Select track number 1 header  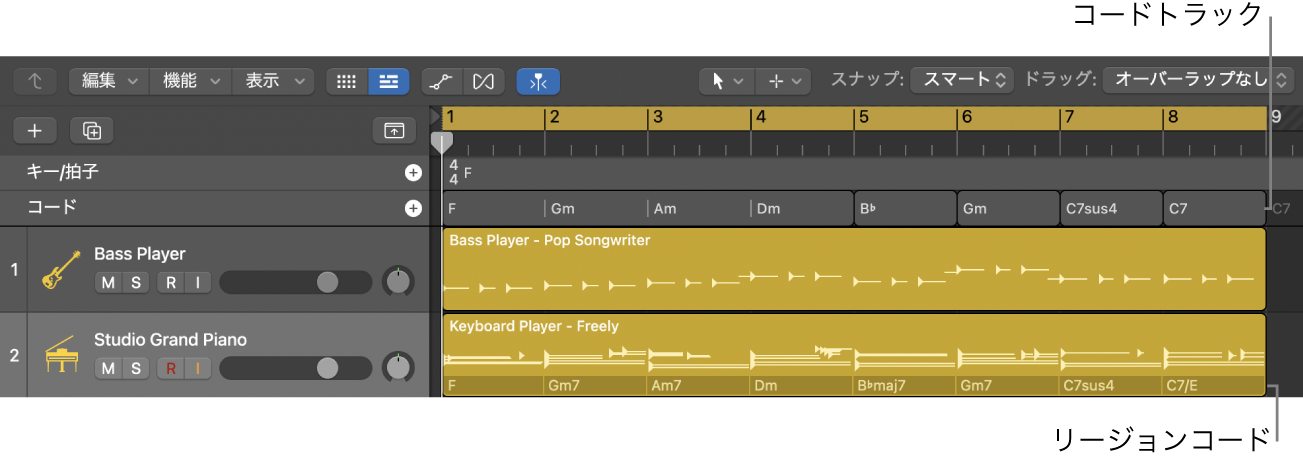click(x=13, y=269)
